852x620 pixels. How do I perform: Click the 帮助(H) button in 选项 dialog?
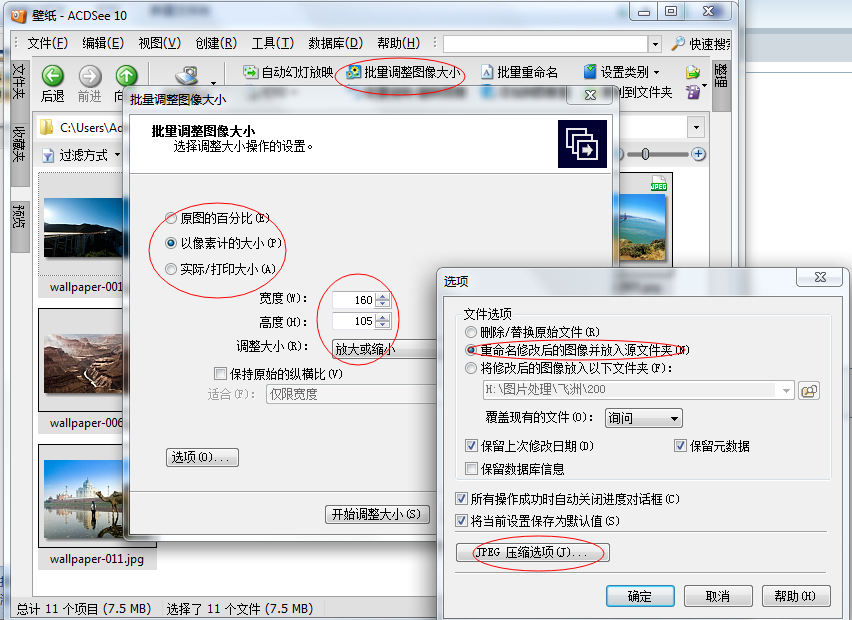pos(796,596)
